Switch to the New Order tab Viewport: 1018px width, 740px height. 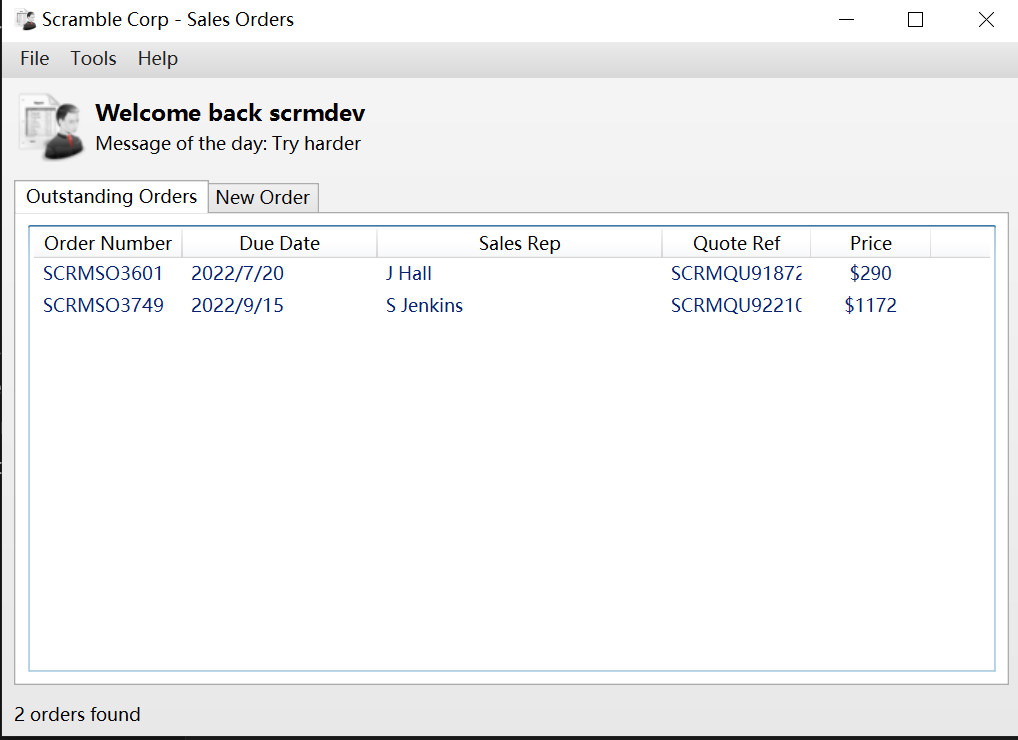[x=263, y=197]
